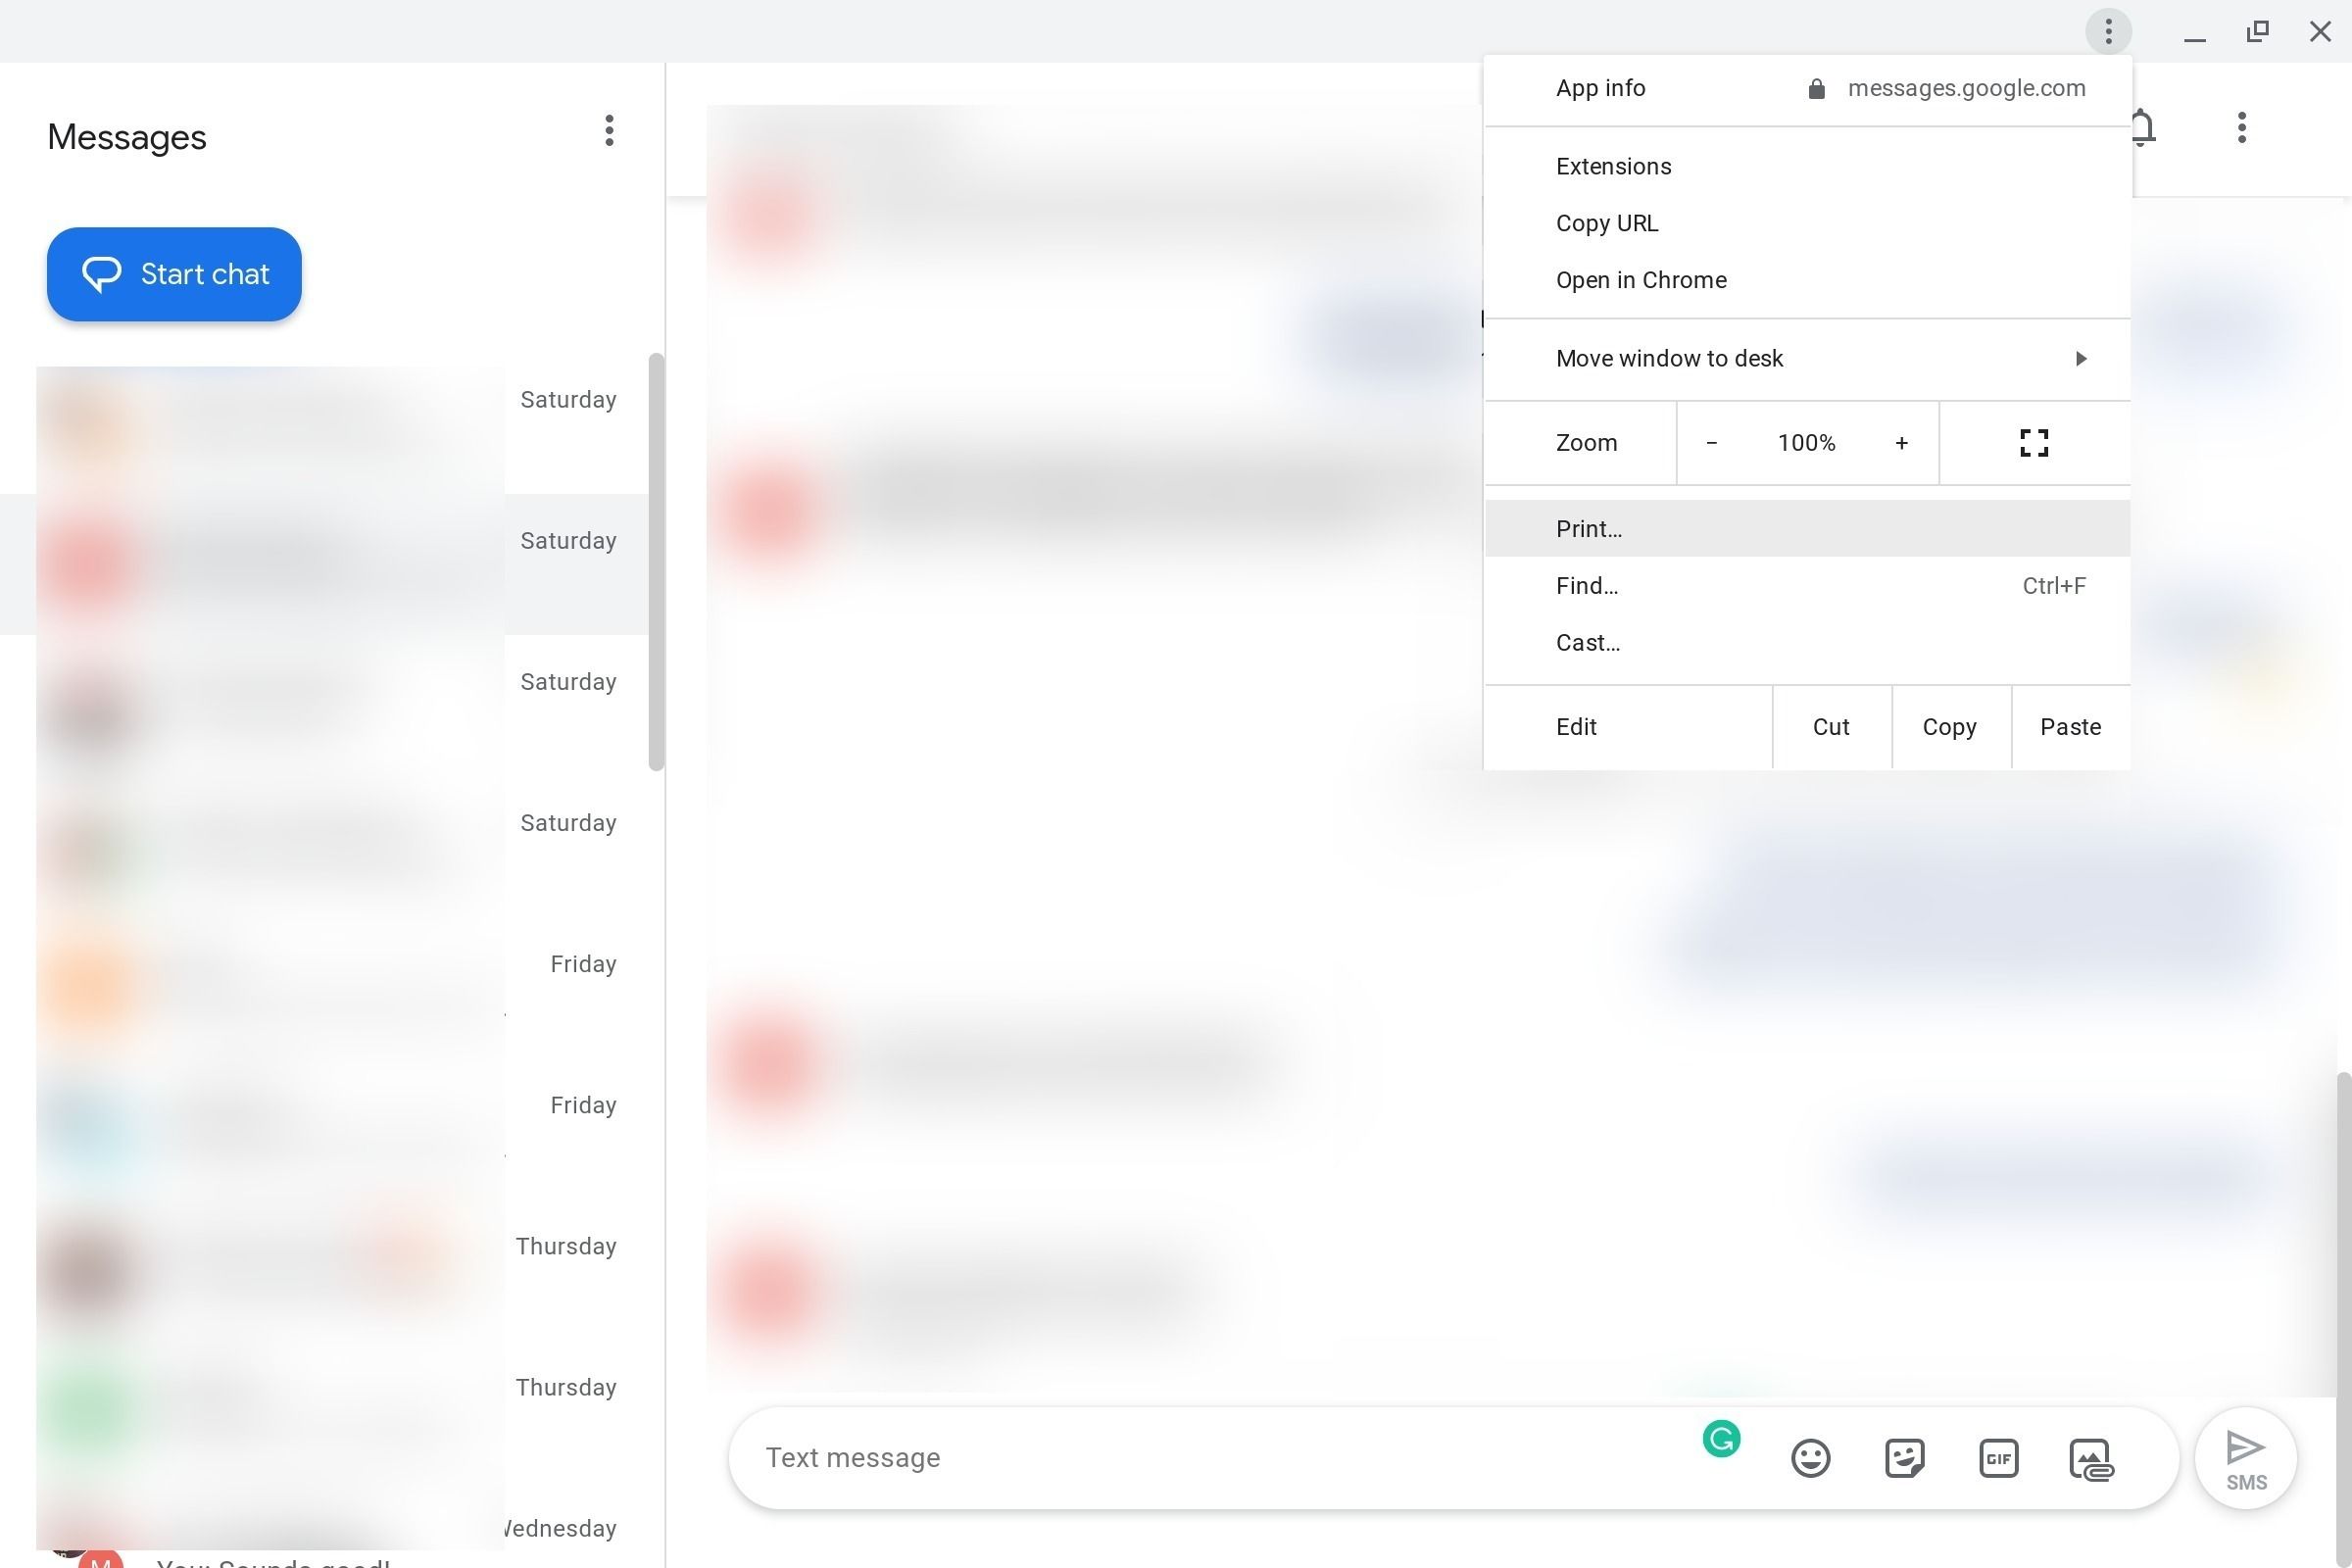
Task: Open the emoji picker in message box
Action: point(1810,1458)
